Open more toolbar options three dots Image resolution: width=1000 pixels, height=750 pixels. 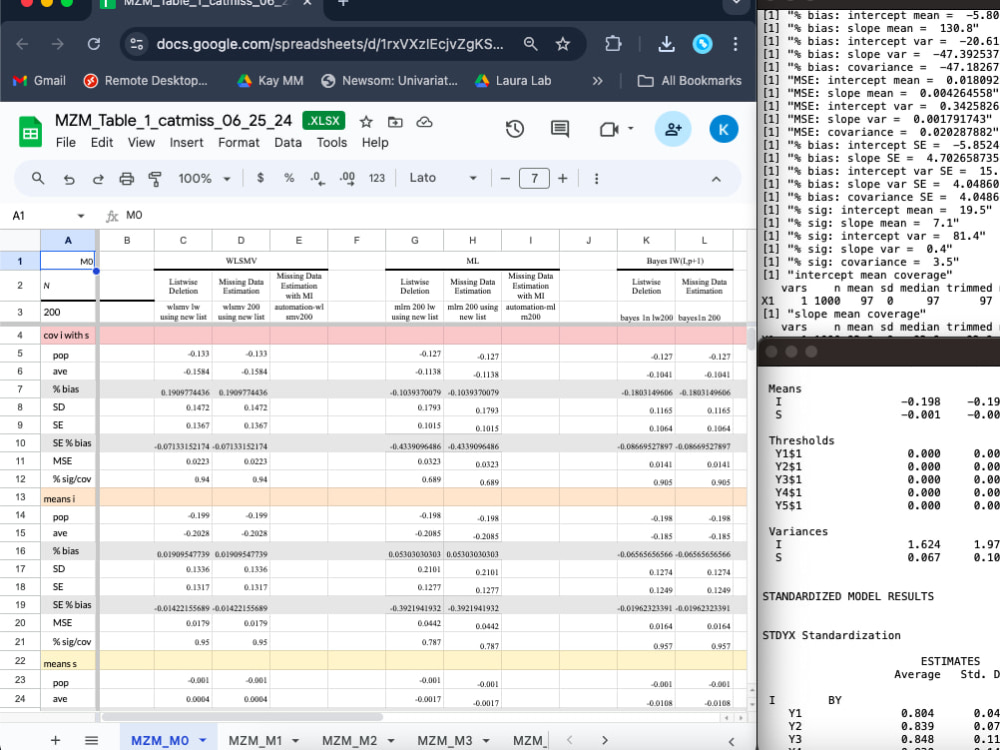596,179
